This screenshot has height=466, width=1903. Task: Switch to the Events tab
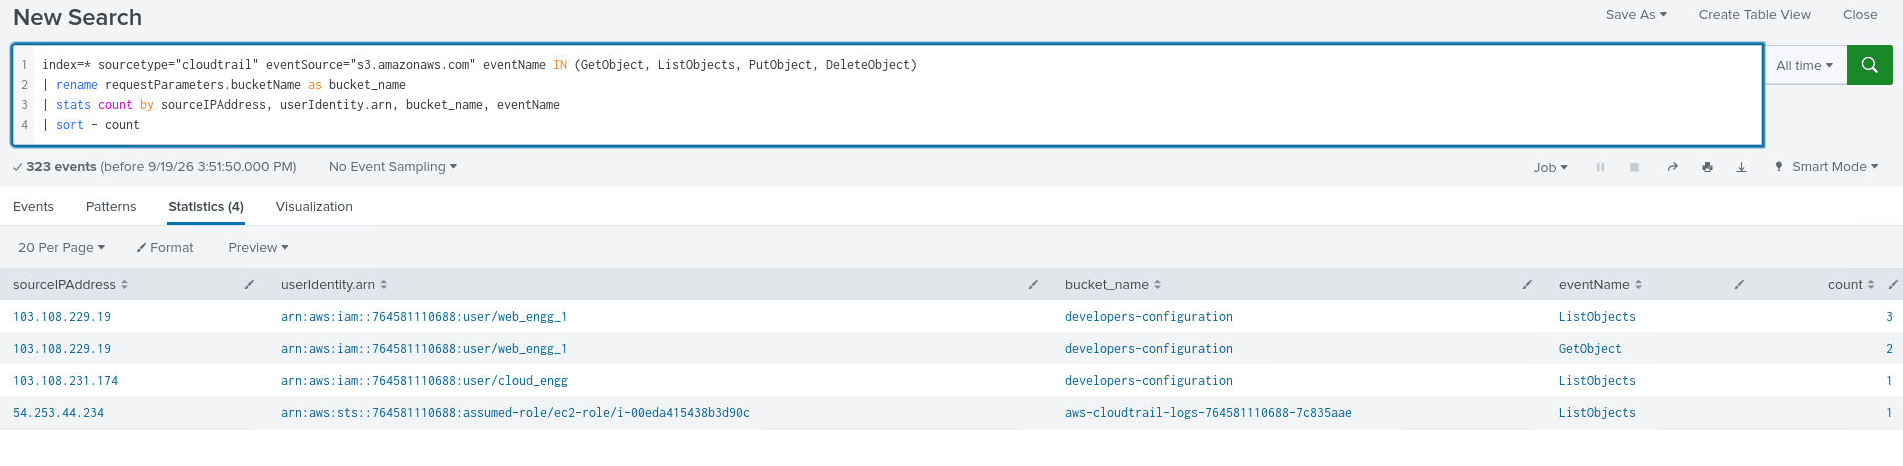(x=33, y=207)
